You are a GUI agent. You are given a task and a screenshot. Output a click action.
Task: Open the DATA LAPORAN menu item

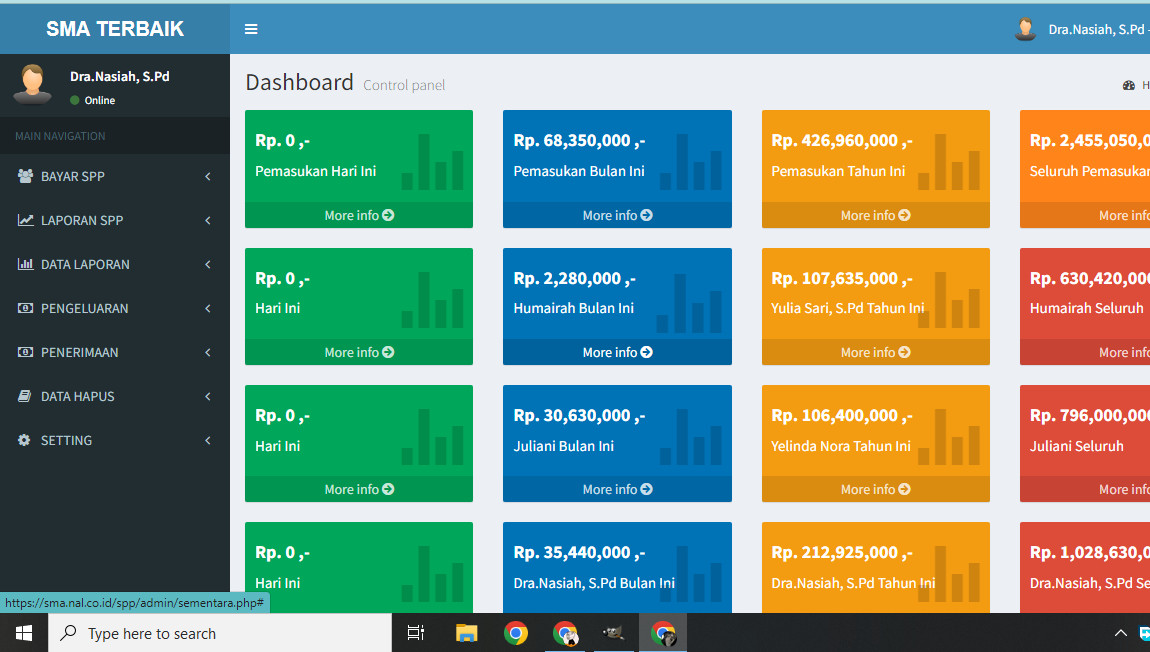[x=85, y=264]
